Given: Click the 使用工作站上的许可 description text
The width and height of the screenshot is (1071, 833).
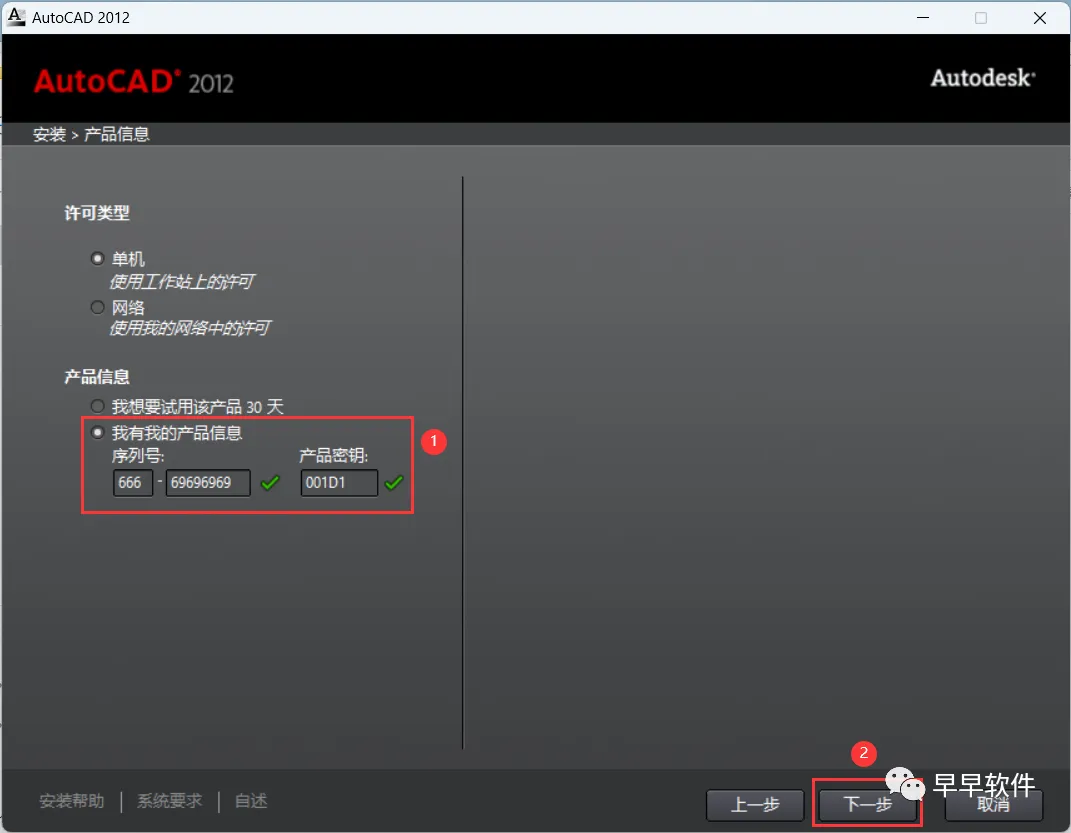Looking at the screenshot, I should pos(182,281).
